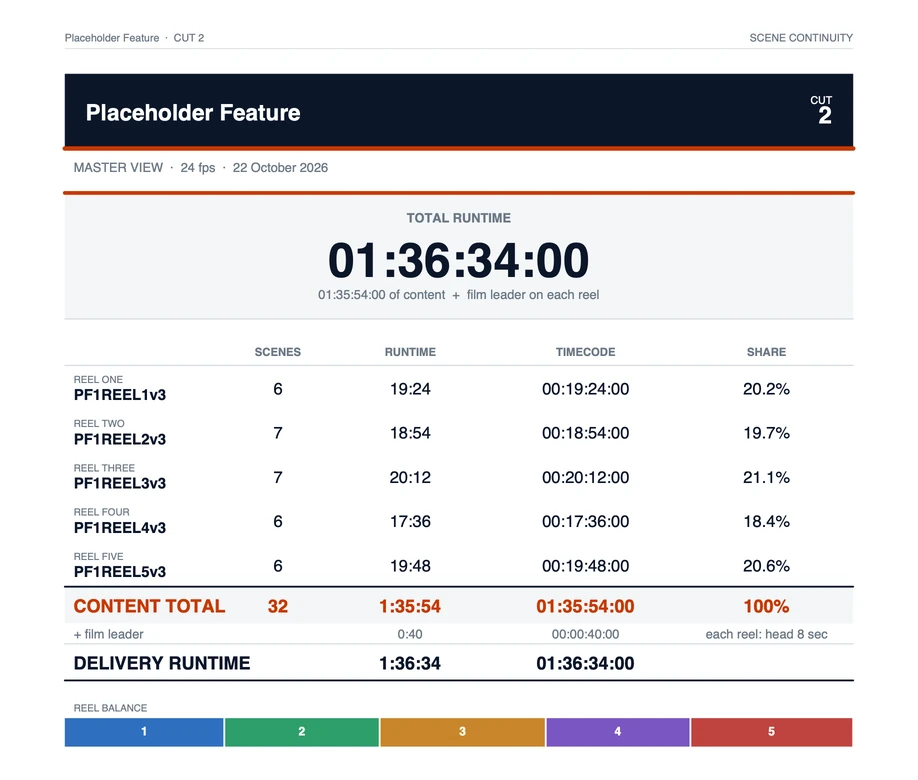918x780 pixels.
Task: Select the PF1REEL4v3 reel name
Action: click(x=119, y=528)
